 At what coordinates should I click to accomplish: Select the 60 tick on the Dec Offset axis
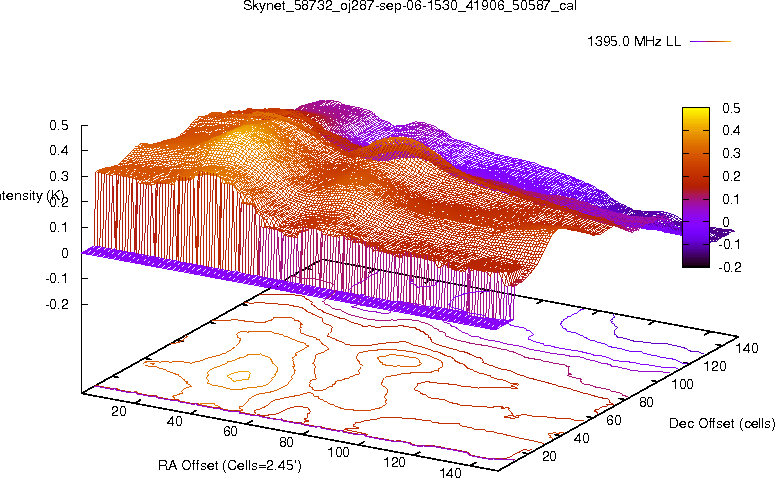pyautogui.click(x=614, y=420)
